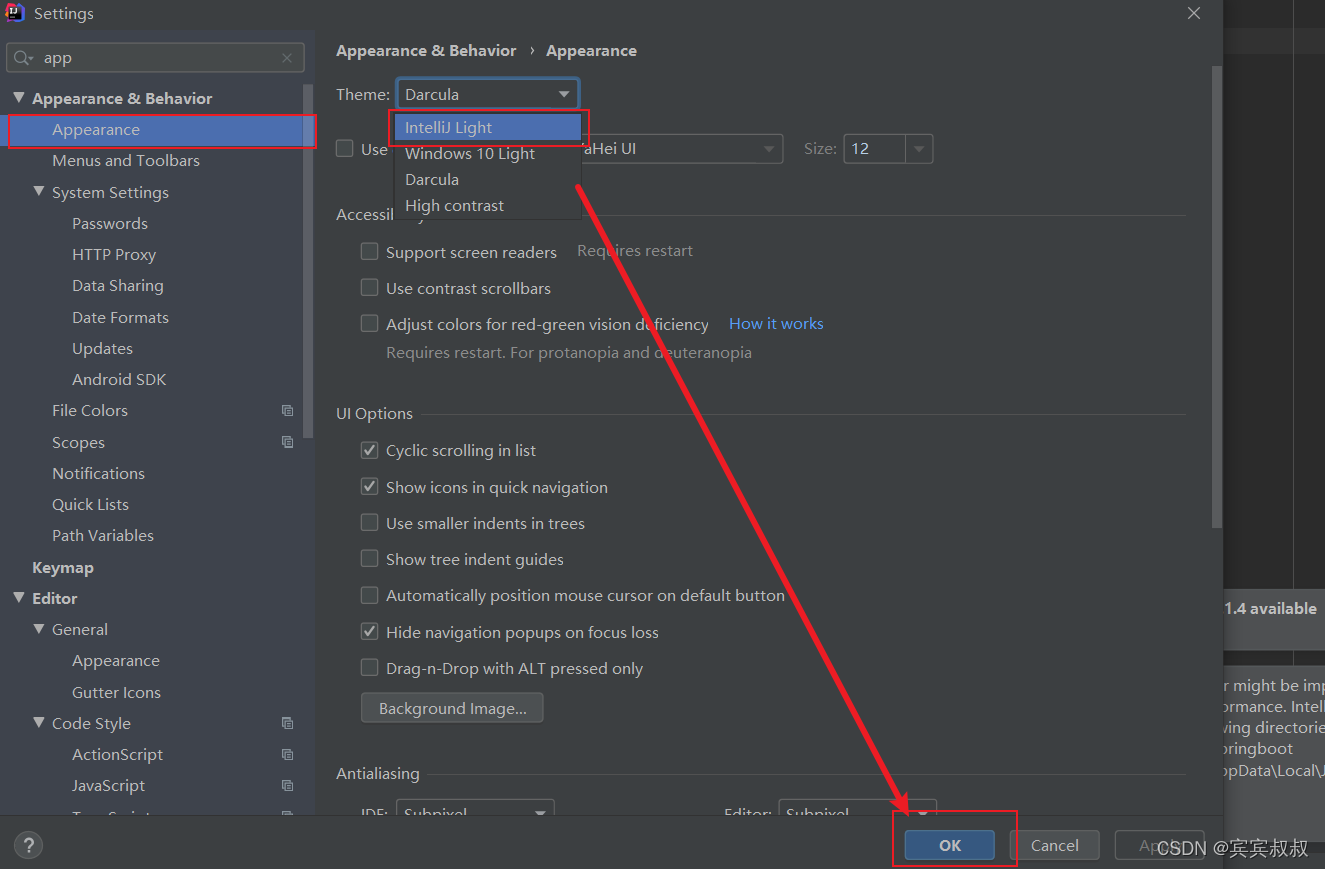Open Keymap settings page
The width and height of the screenshot is (1325, 869).
coord(62,567)
